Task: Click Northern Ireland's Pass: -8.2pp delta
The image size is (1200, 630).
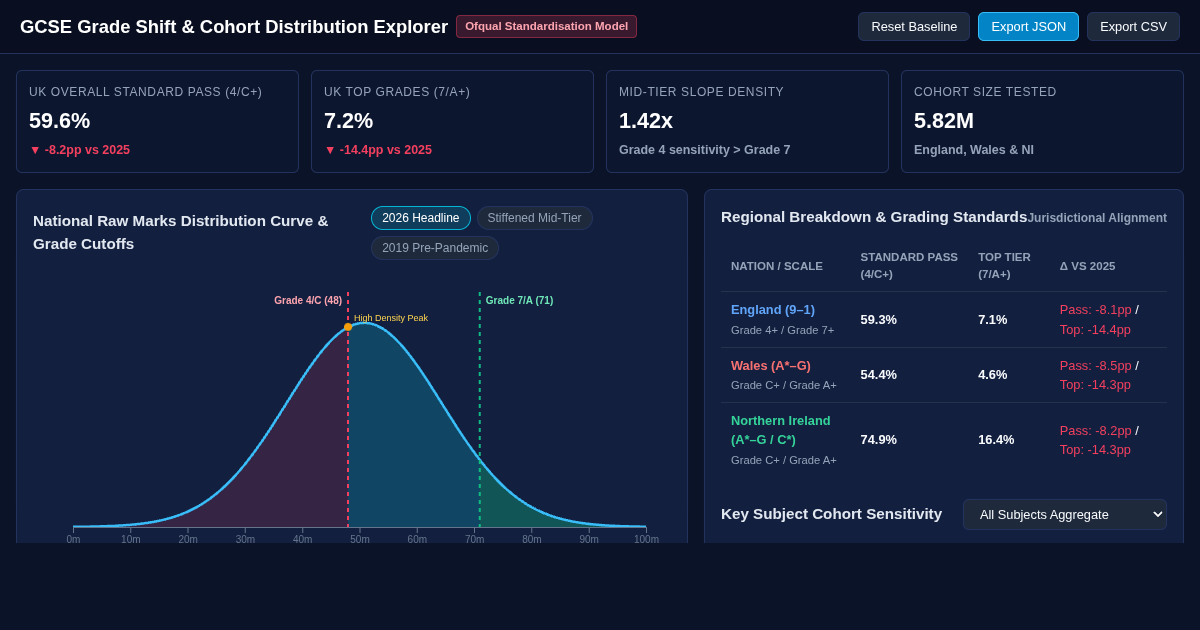Action: point(1096,431)
